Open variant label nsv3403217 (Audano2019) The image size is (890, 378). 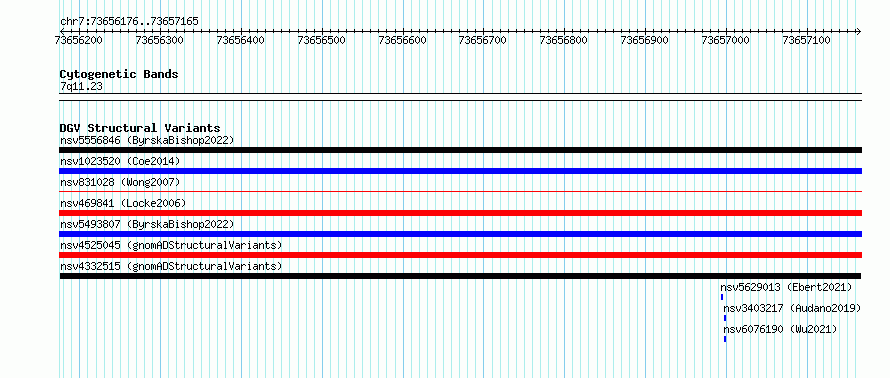click(x=792, y=308)
